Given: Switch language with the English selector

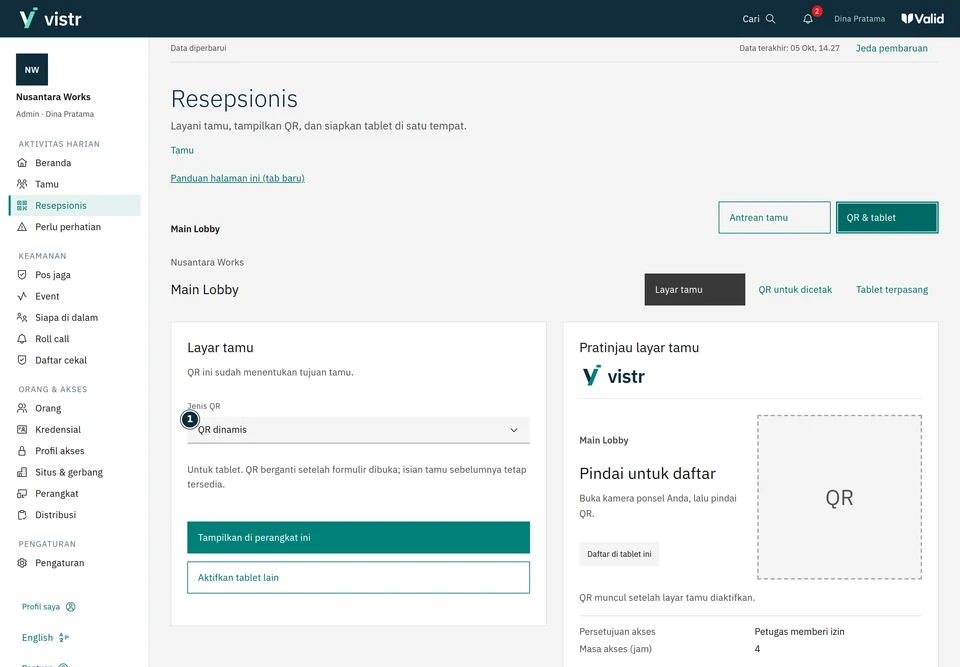Looking at the screenshot, I should click(x=45, y=638).
